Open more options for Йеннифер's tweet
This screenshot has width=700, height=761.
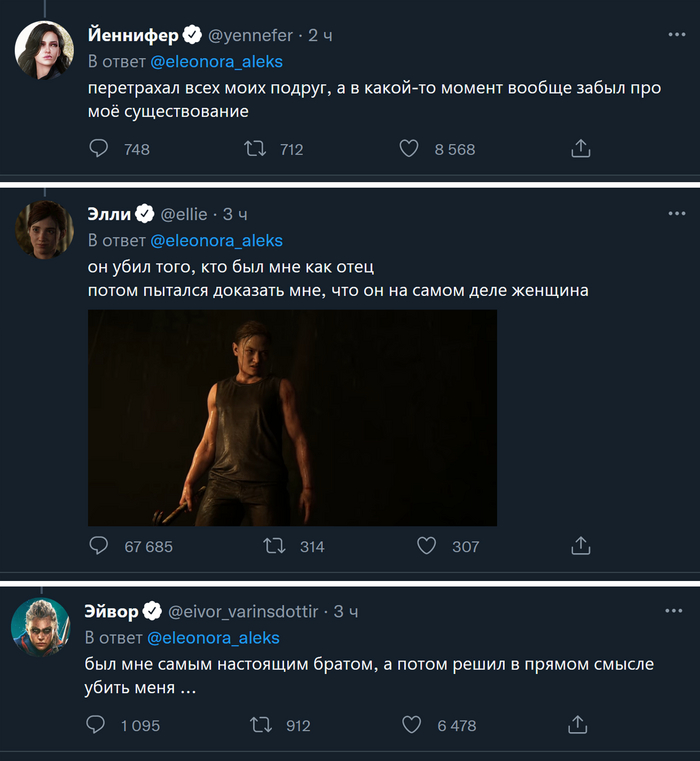coord(676,34)
